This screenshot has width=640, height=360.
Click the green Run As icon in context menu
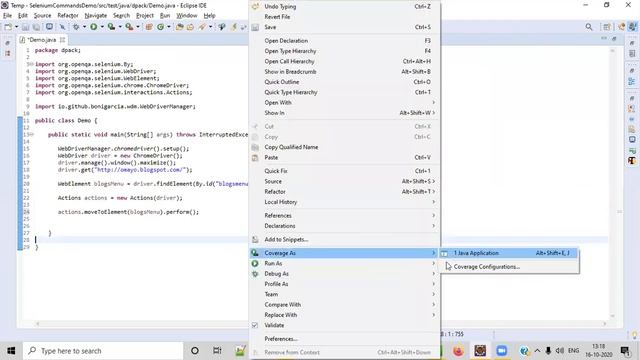(x=255, y=263)
